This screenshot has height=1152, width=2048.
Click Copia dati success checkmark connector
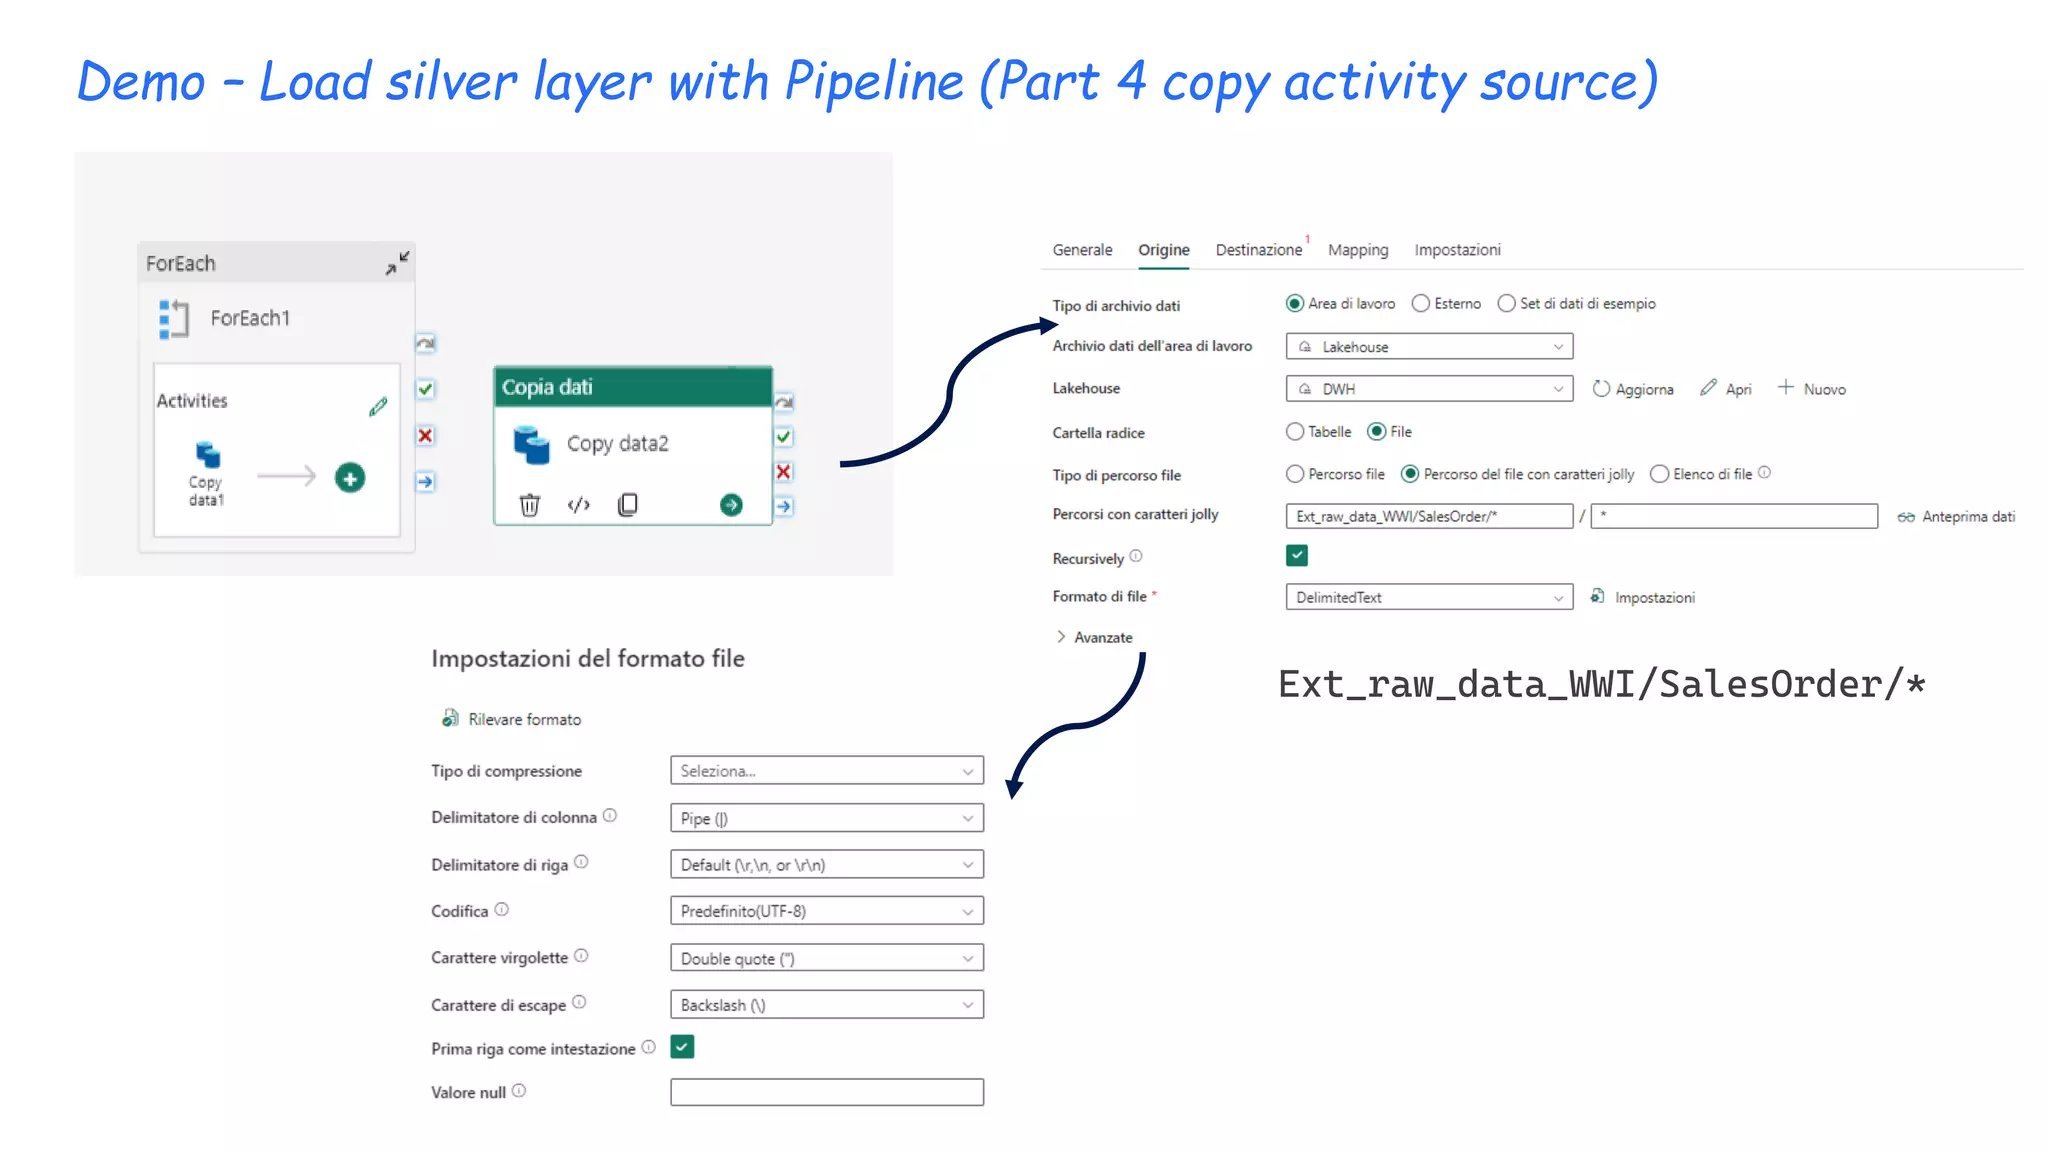(x=784, y=437)
